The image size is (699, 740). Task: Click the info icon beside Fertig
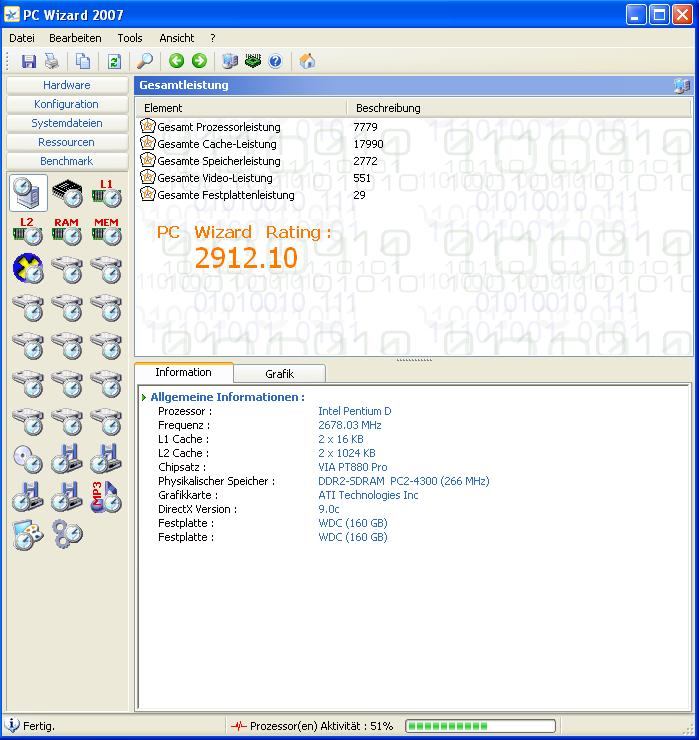[x=12, y=725]
